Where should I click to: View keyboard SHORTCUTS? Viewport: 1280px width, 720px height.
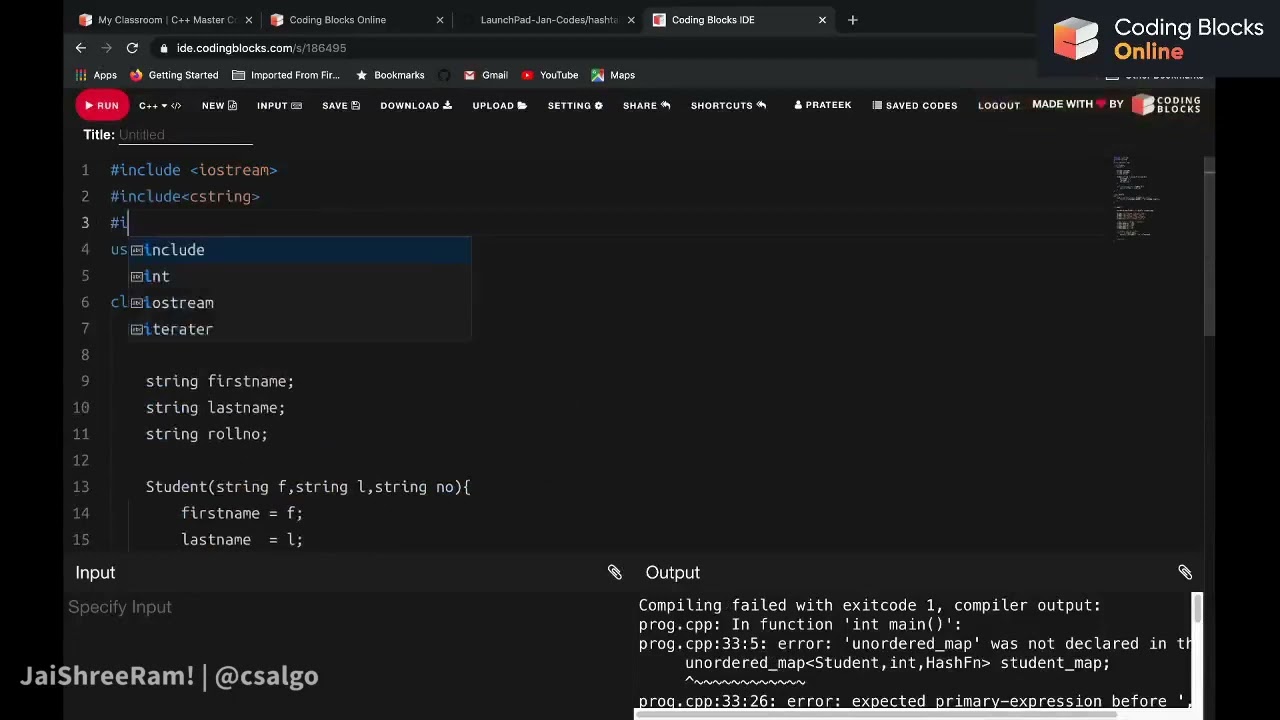728,105
